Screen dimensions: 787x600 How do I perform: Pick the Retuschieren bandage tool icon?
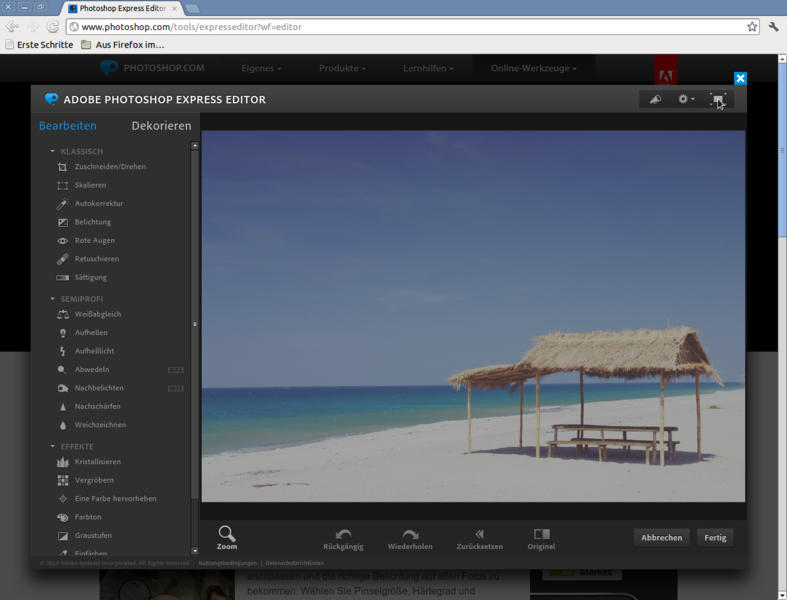[x=62, y=259]
